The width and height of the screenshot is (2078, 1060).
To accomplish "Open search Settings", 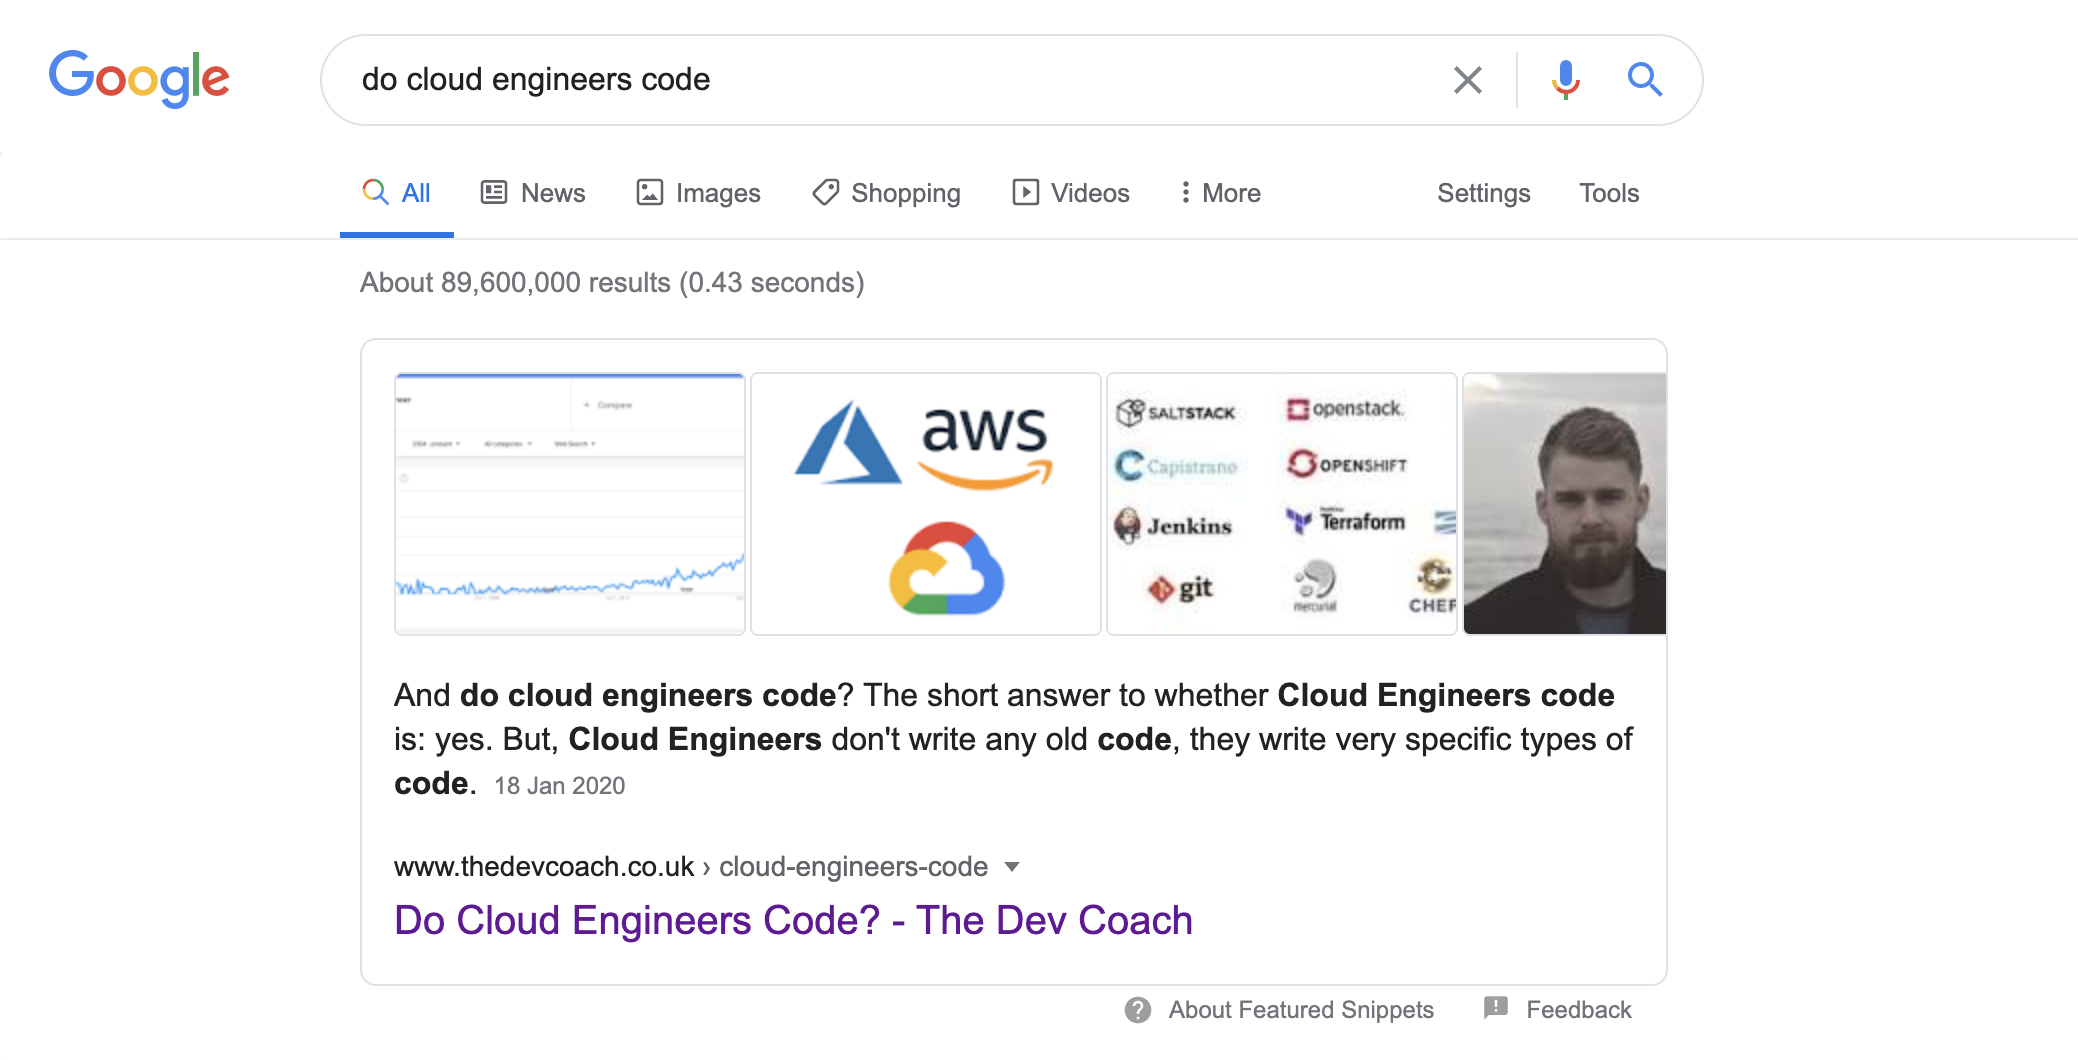I will (x=1483, y=192).
